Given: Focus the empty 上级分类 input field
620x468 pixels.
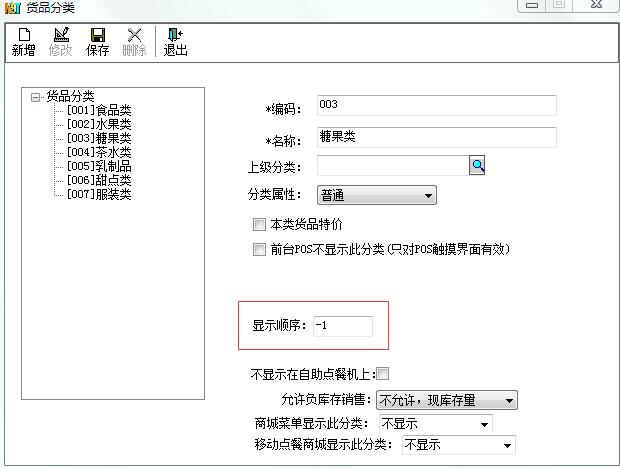Looking at the screenshot, I should click(x=393, y=165).
